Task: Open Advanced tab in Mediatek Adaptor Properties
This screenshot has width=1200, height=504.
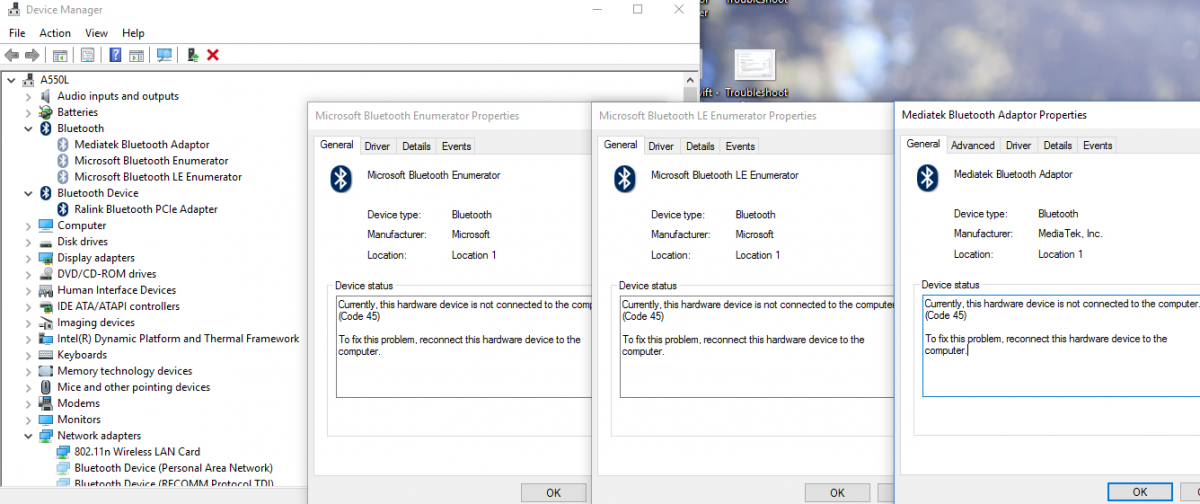Action: [973, 145]
